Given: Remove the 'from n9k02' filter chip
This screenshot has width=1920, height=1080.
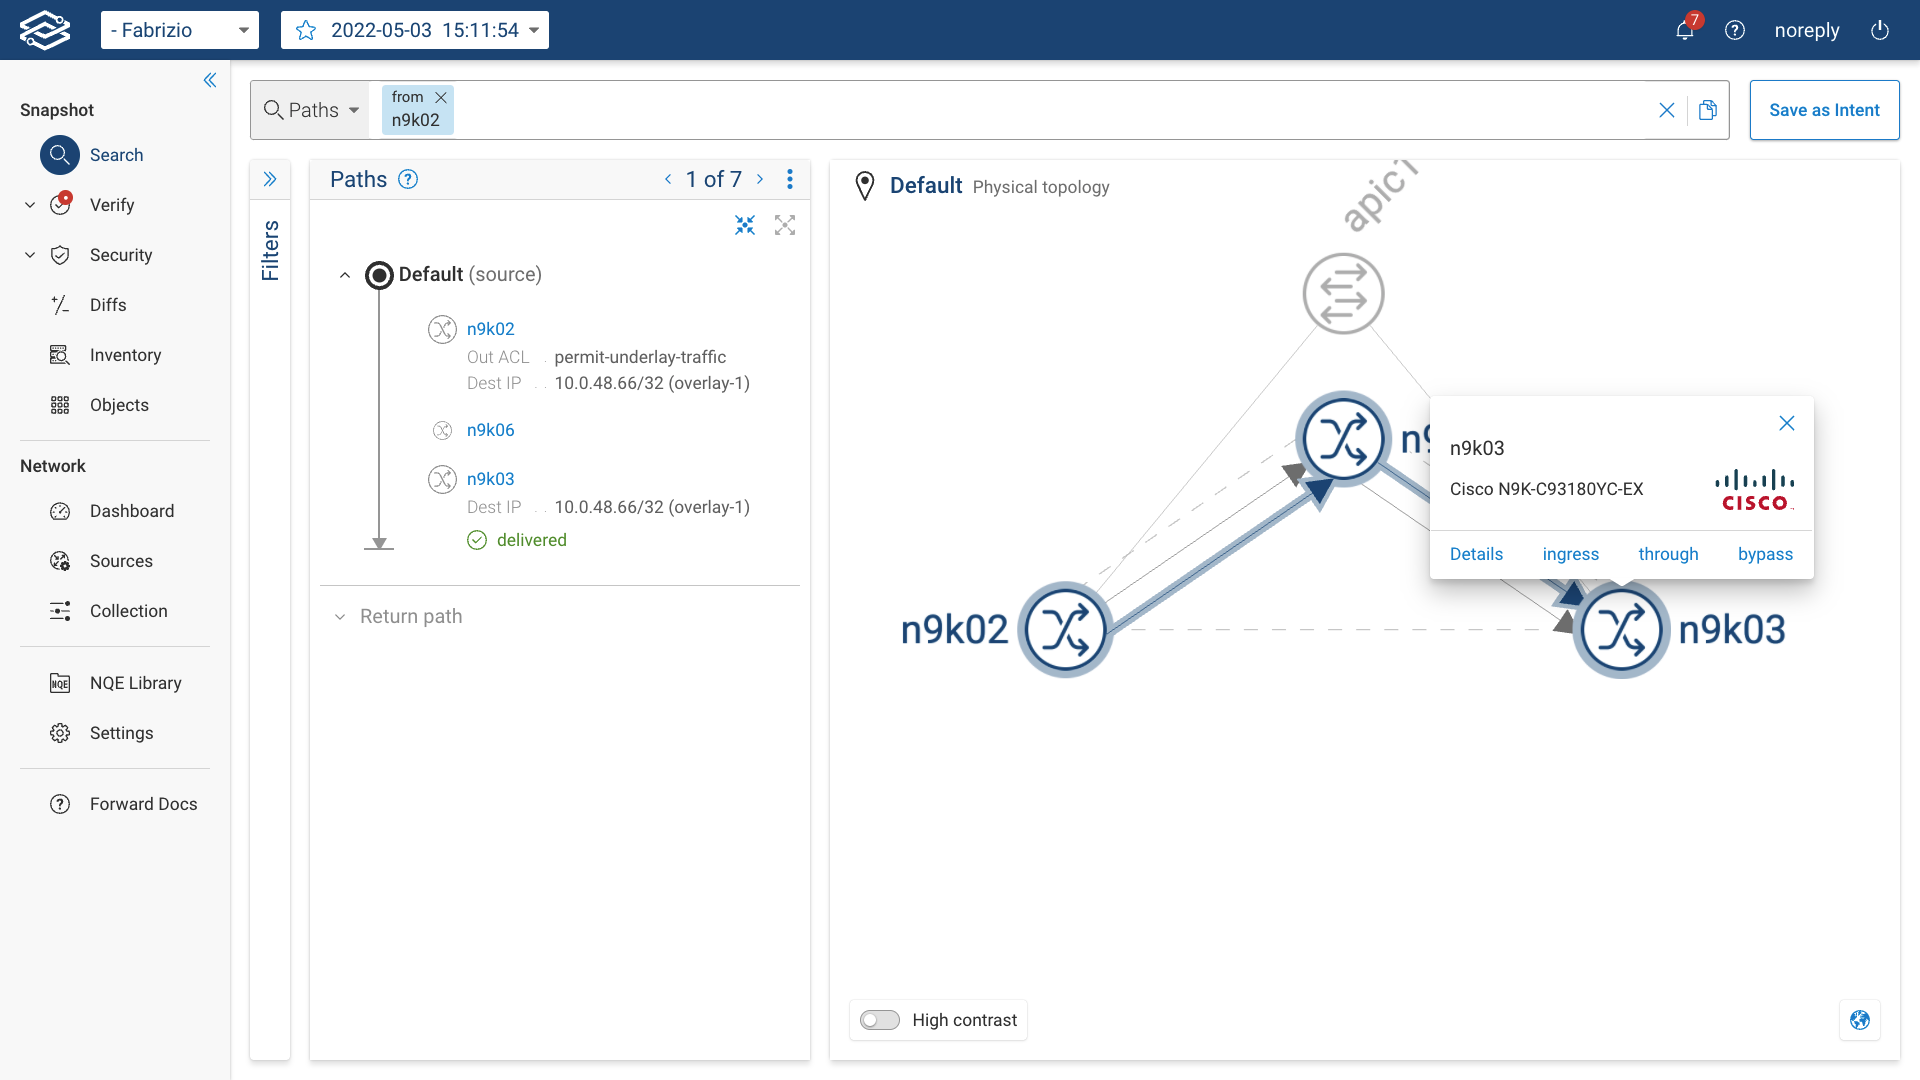Looking at the screenshot, I should coord(440,97).
